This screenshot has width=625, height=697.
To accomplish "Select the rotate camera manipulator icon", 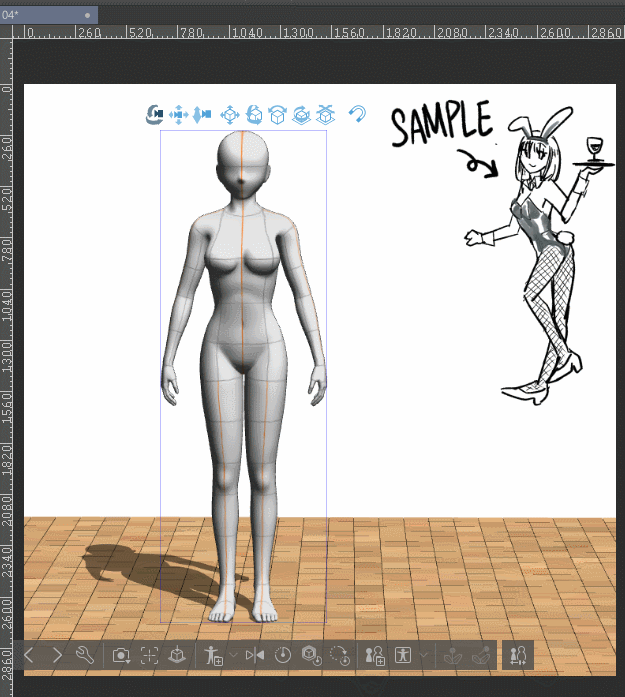I will 155,115.
